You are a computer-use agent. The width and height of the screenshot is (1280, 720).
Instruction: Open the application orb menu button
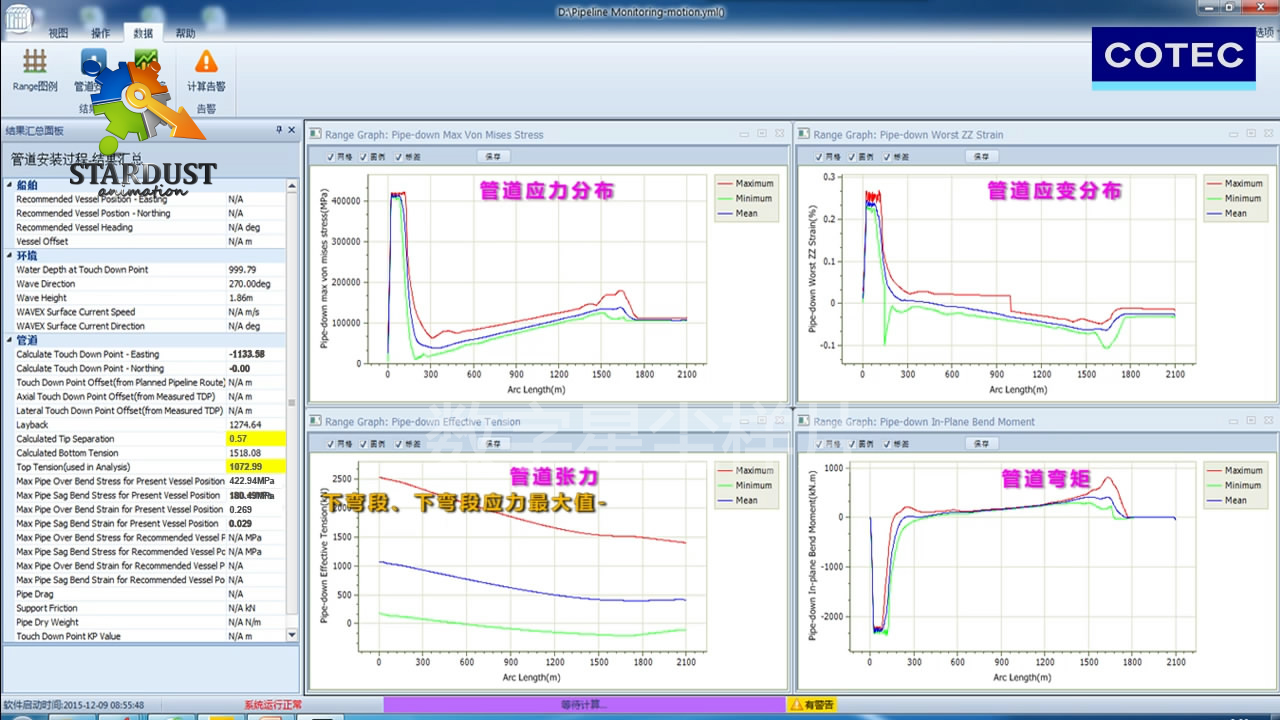18,20
